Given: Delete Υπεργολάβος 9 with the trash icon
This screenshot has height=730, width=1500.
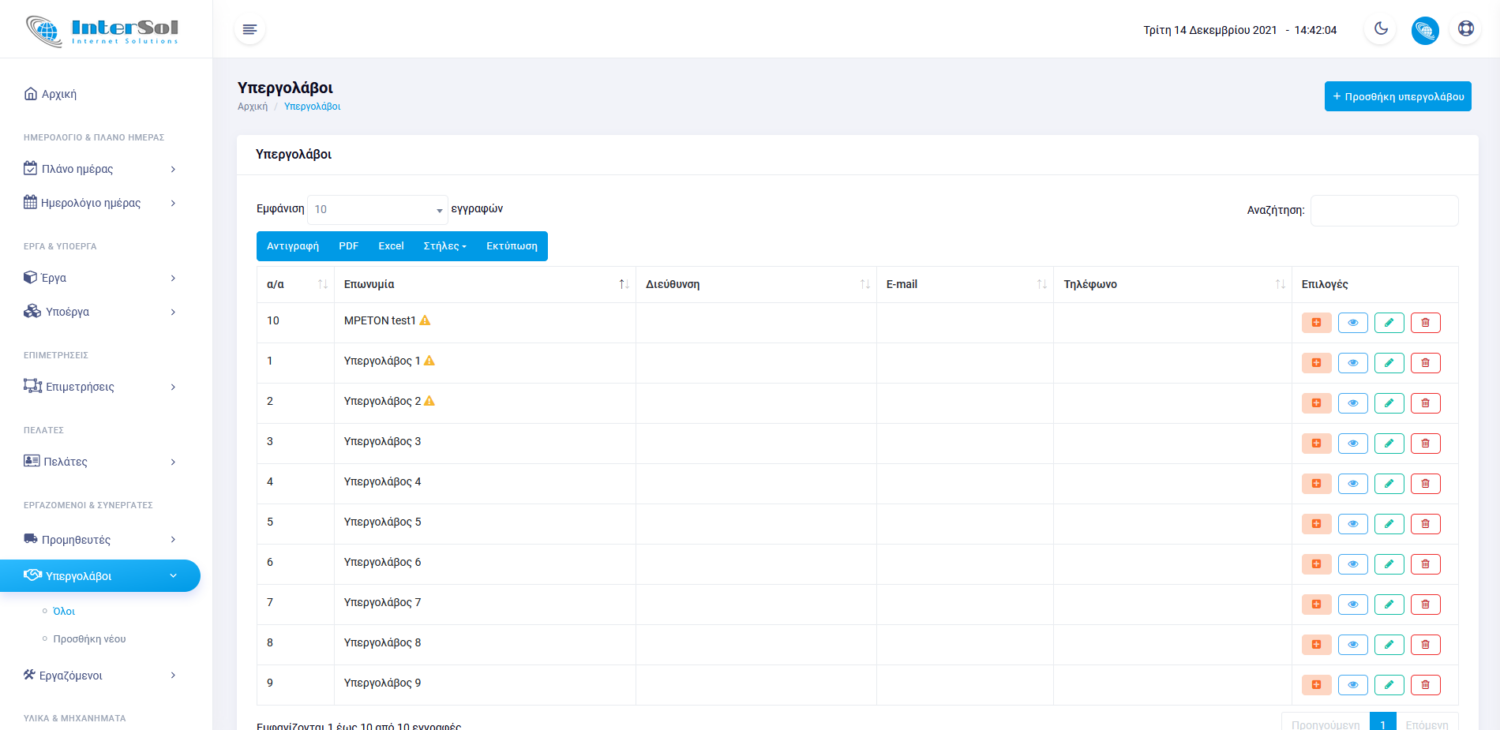Looking at the screenshot, I should point(1425,685).
